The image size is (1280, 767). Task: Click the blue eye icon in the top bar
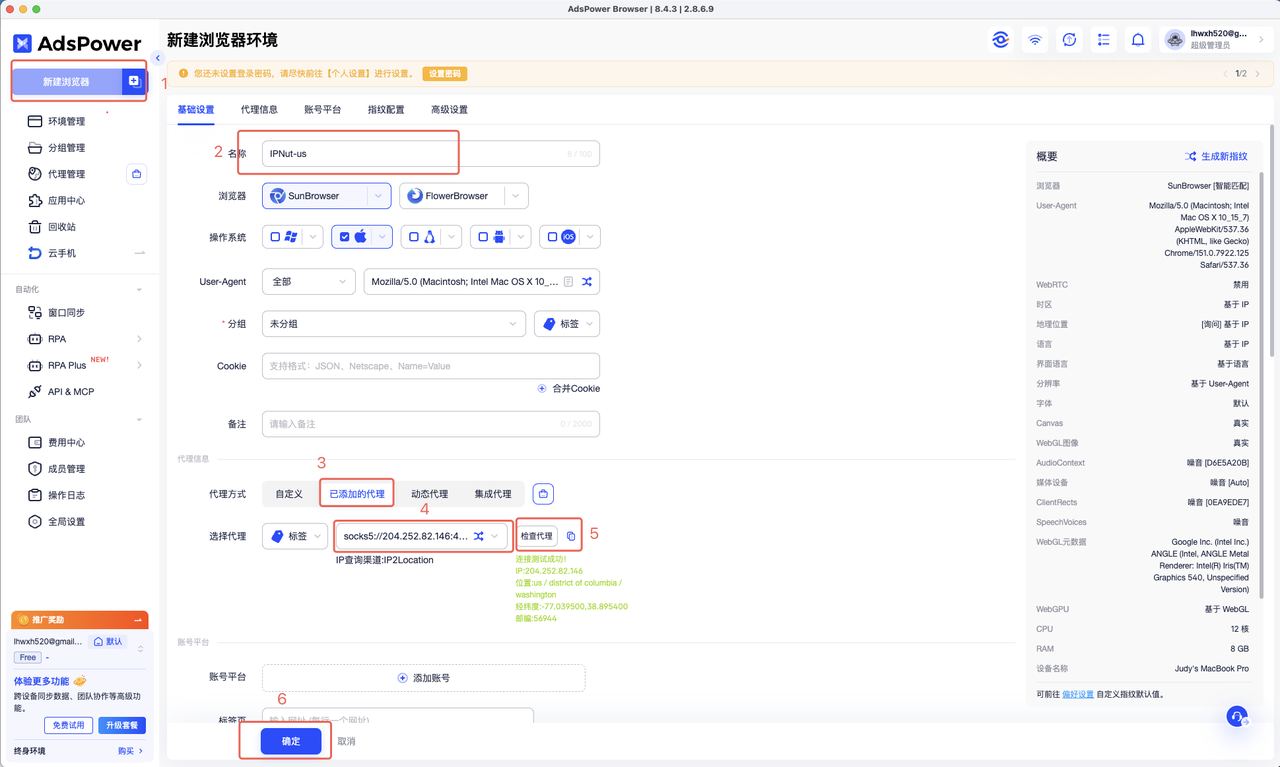pyautogui.click(x=1000, y=40)
